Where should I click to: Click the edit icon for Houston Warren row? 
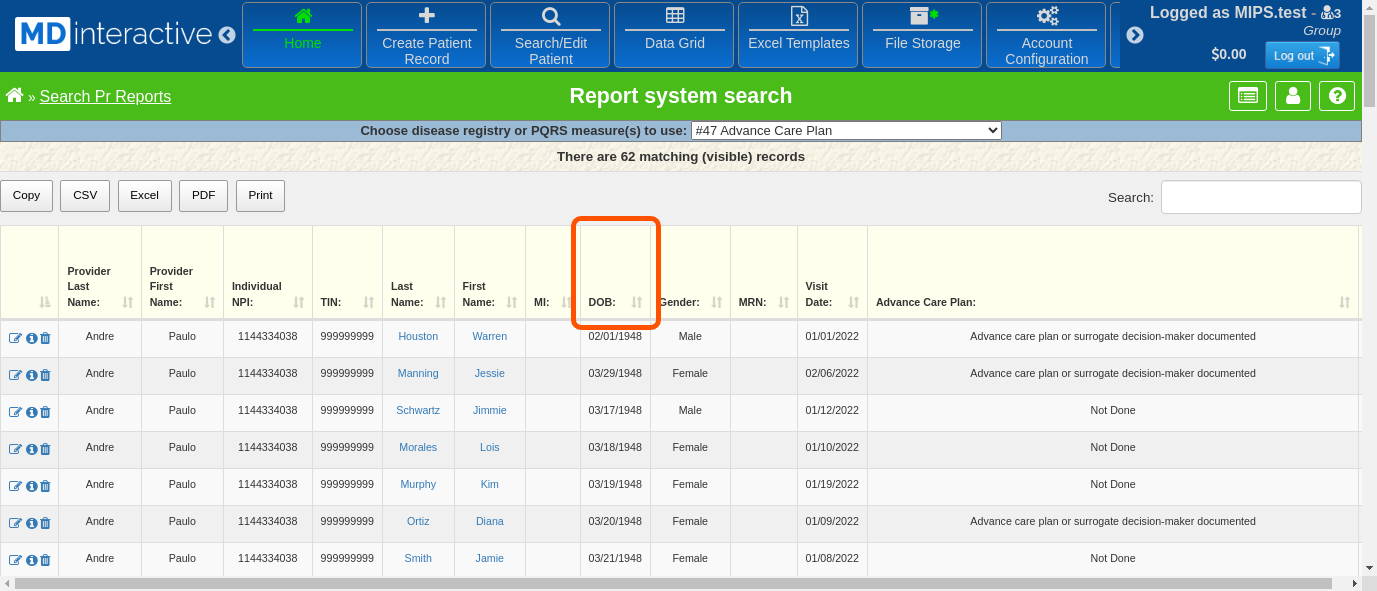[x=15, y=338]
